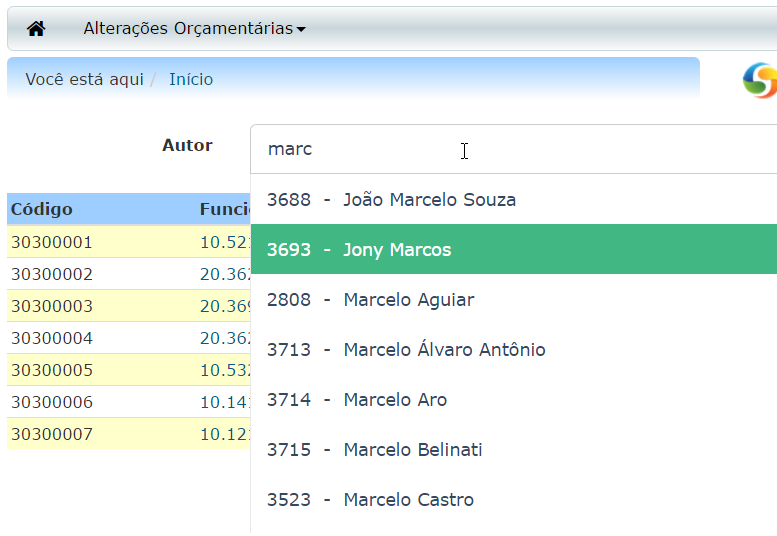The width and height of the screenshot is (777, 536).
Task: Click table row code 30300001
Action: (x=51, y=242)
